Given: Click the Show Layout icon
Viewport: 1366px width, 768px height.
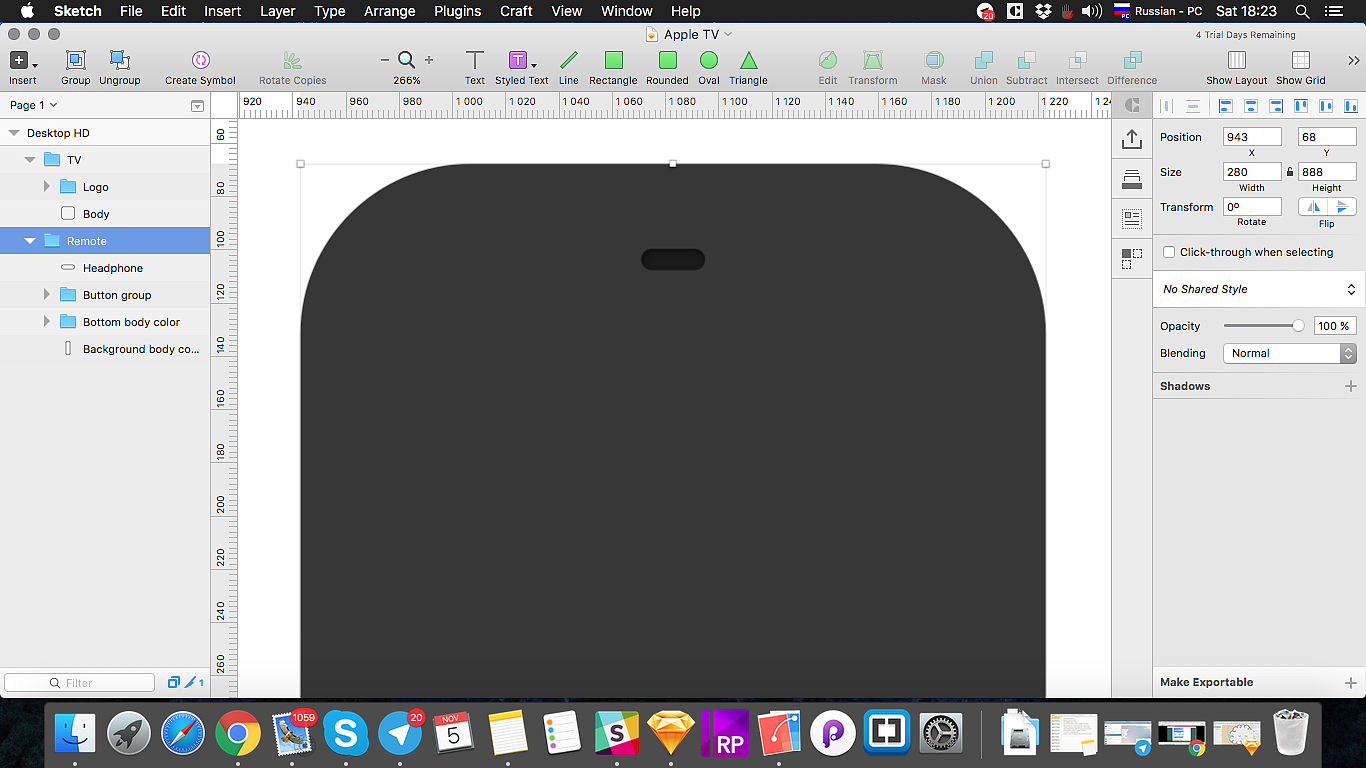Looking at the screenshot, I should (x=1236, y=62).
